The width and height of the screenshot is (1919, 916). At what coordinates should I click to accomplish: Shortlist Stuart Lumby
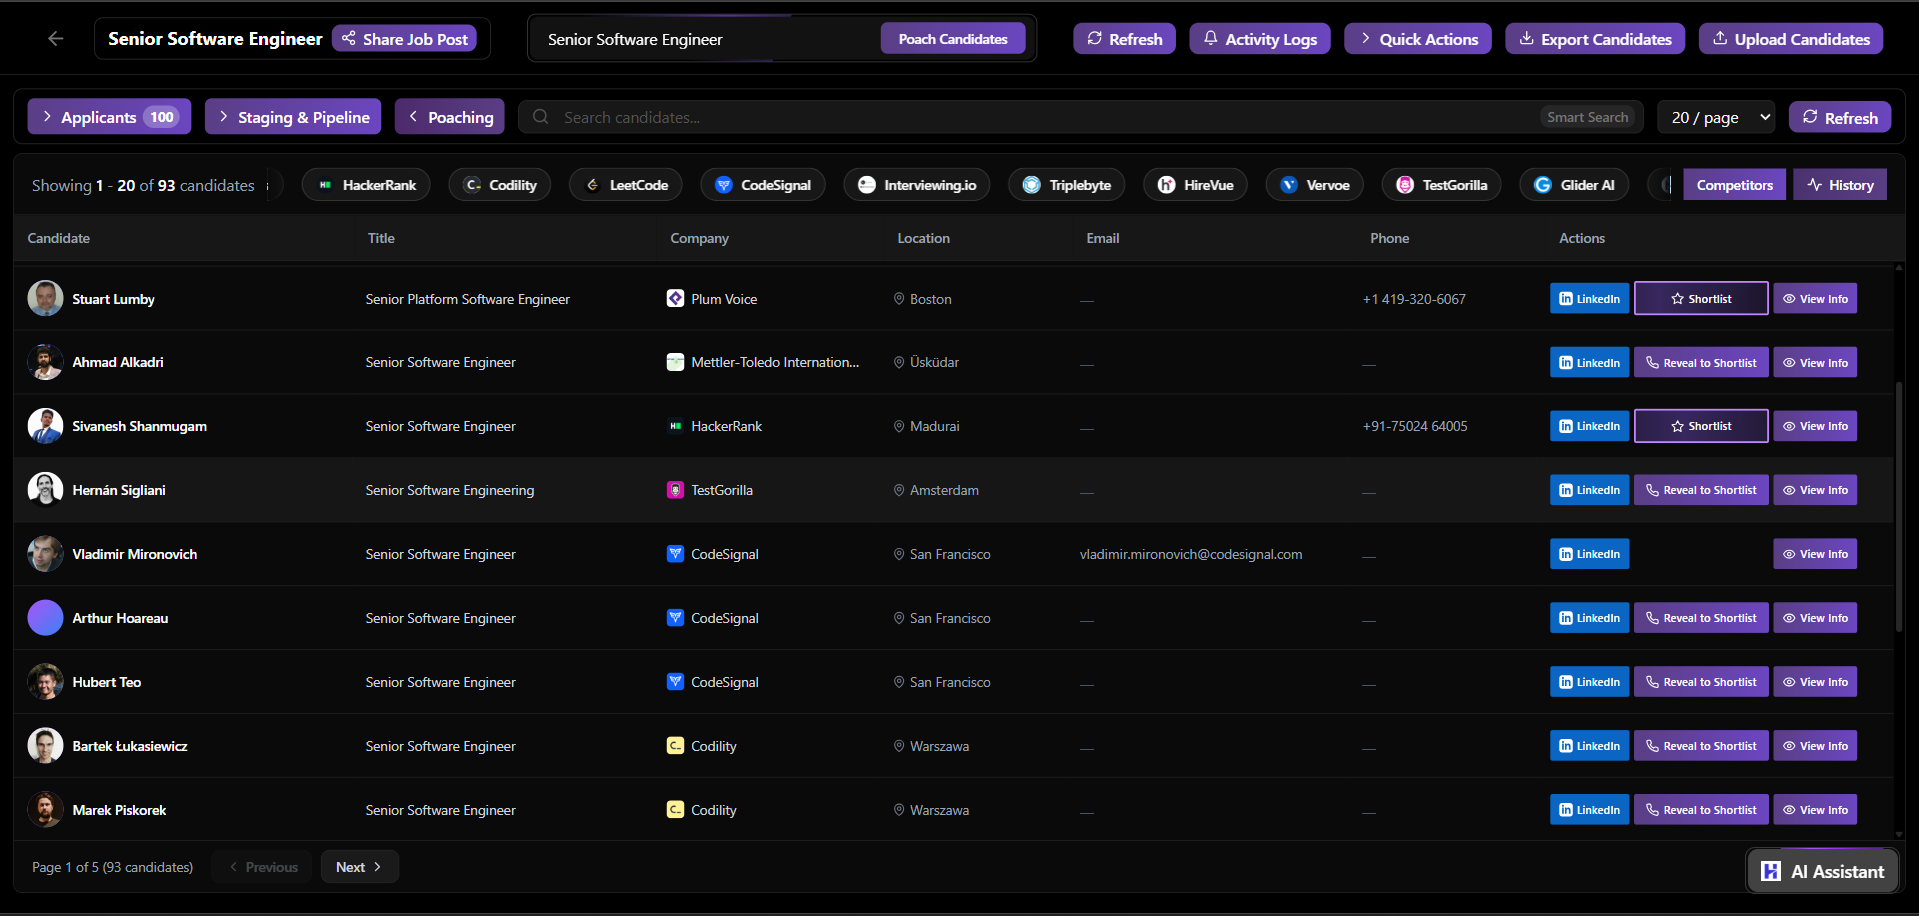[1701, 299]
